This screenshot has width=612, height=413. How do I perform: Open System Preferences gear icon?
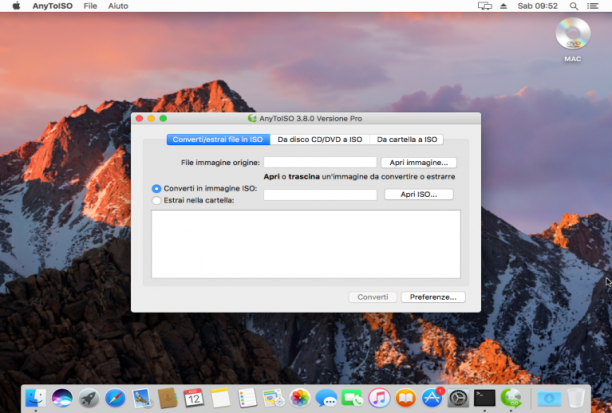coord(458,398)
